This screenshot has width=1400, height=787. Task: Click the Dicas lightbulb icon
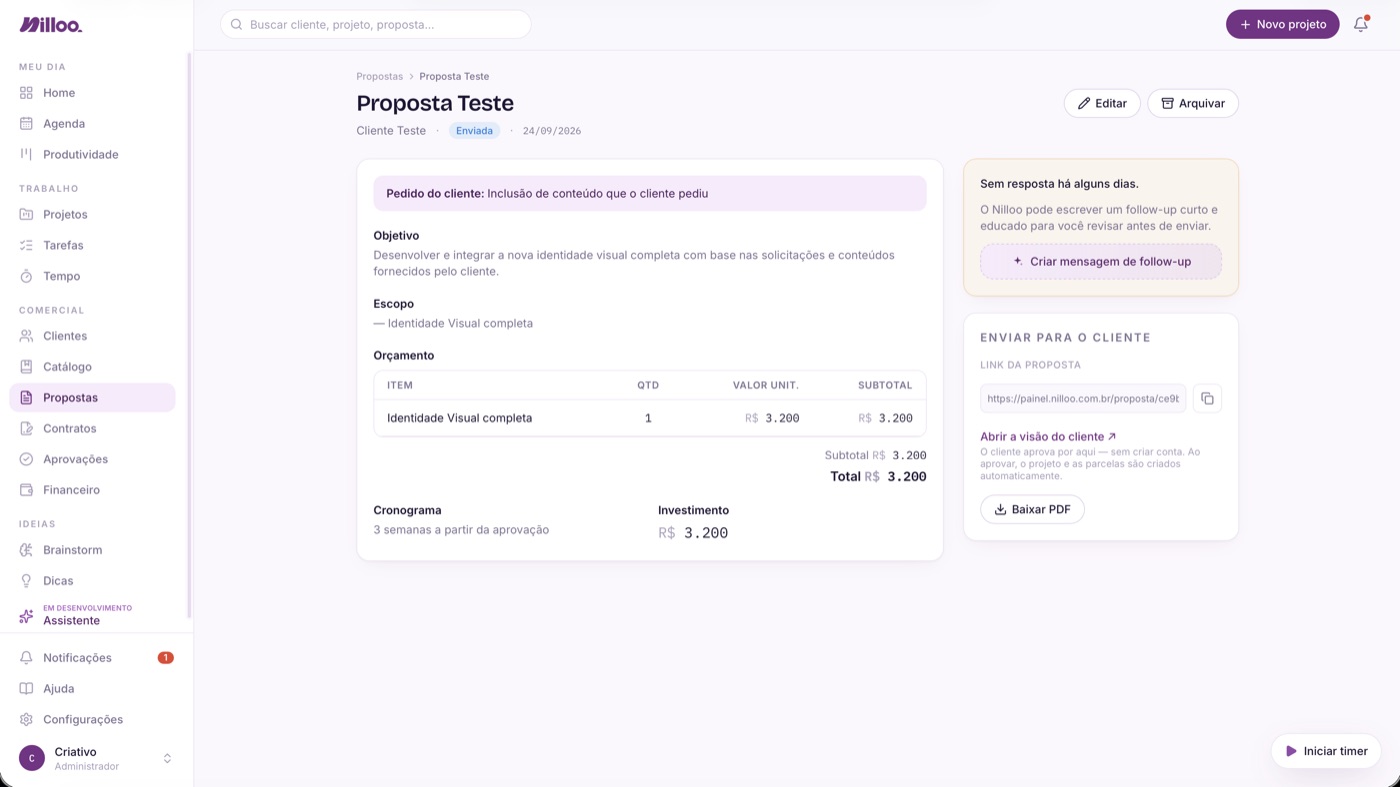pos(26,581)
